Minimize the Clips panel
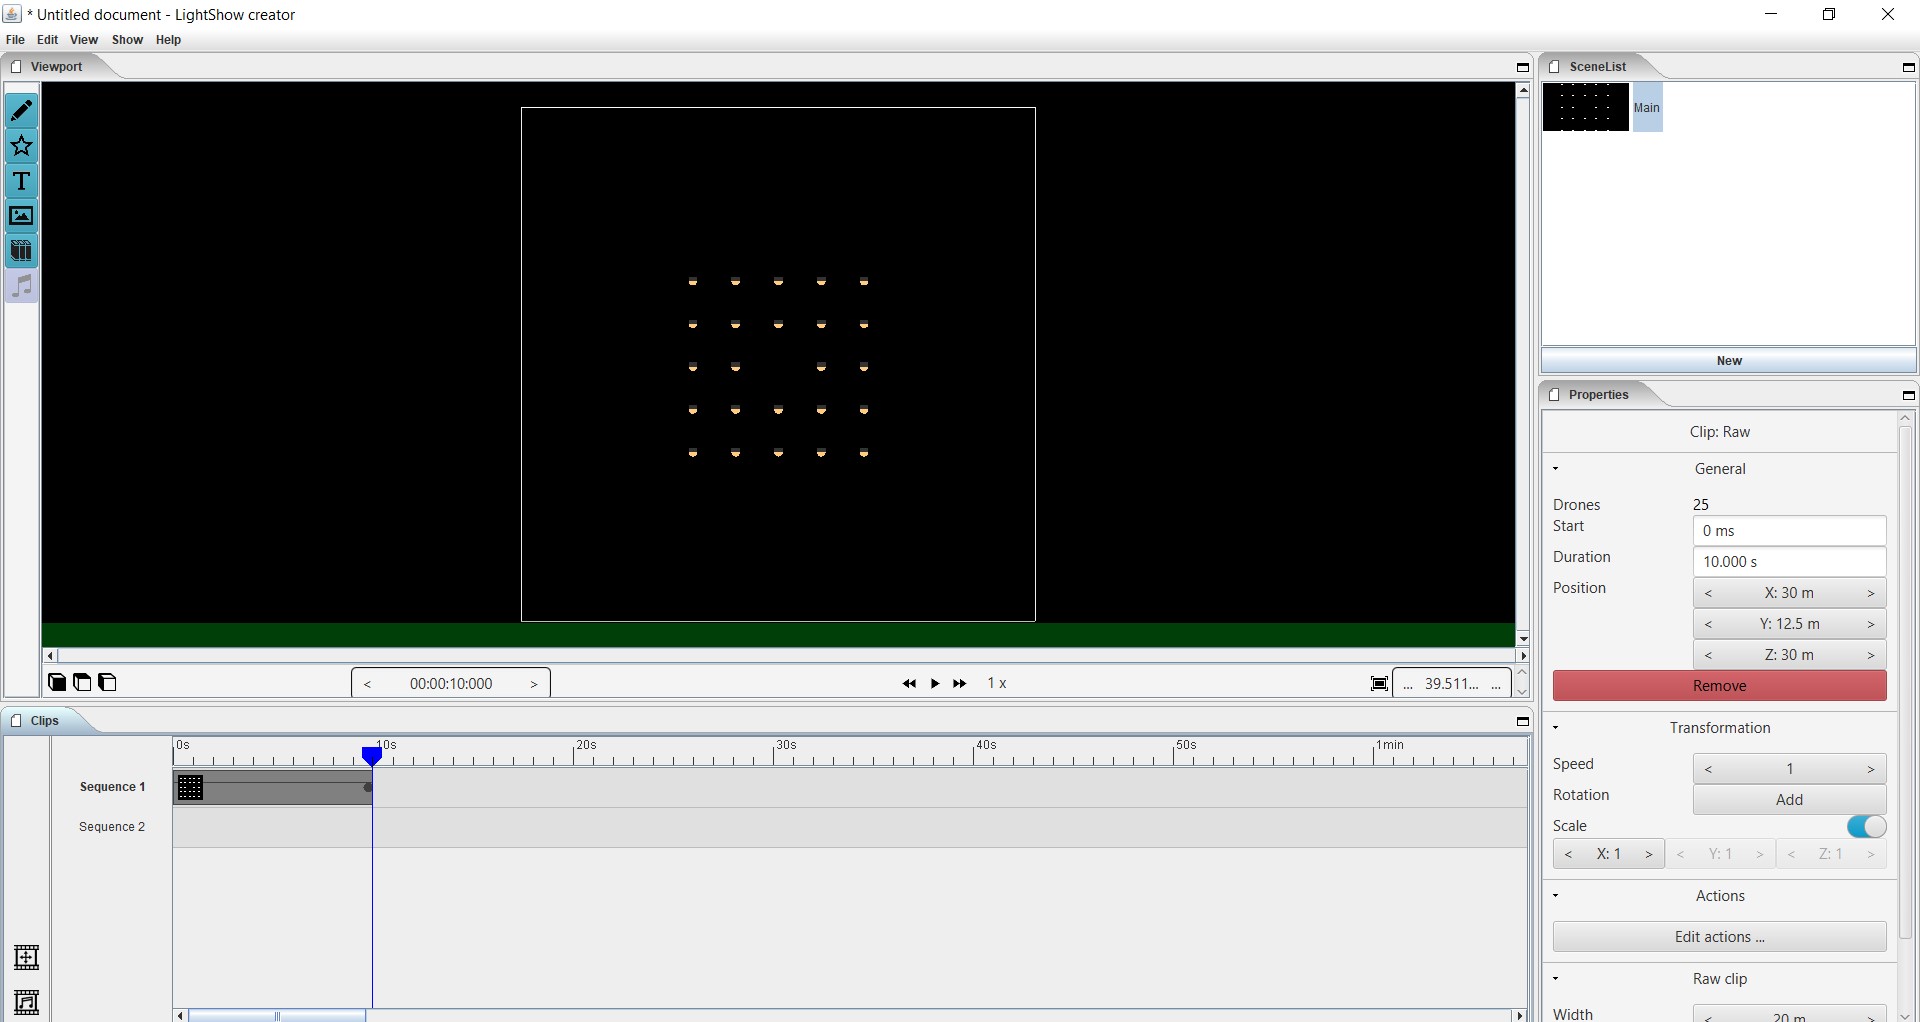Screen dimensions: 1920x1022 (x=1523, y=721)
